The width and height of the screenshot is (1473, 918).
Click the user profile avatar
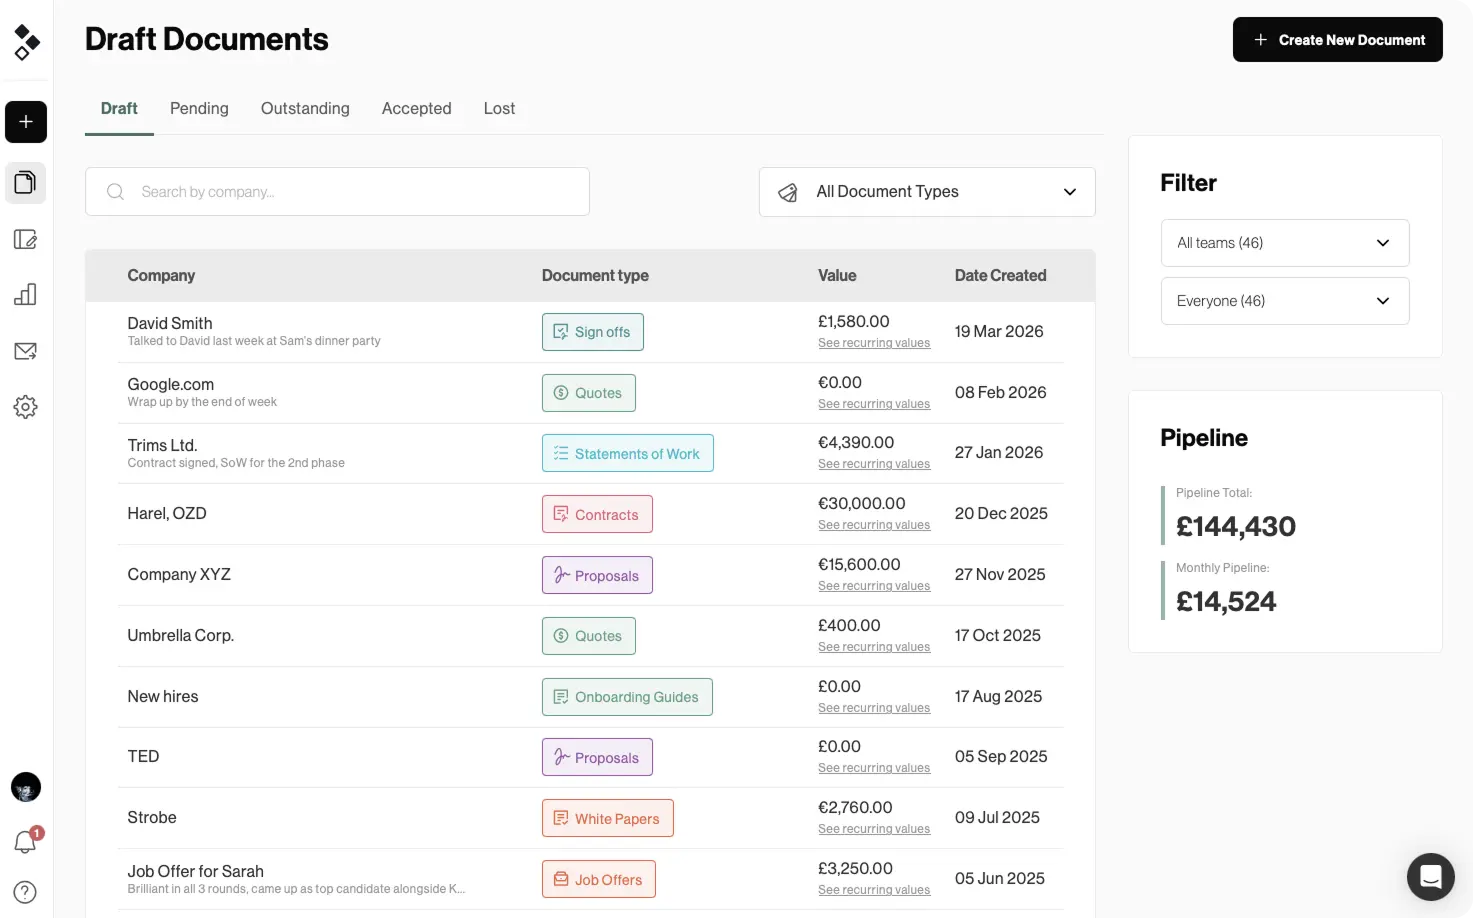(x=26, y=787)
